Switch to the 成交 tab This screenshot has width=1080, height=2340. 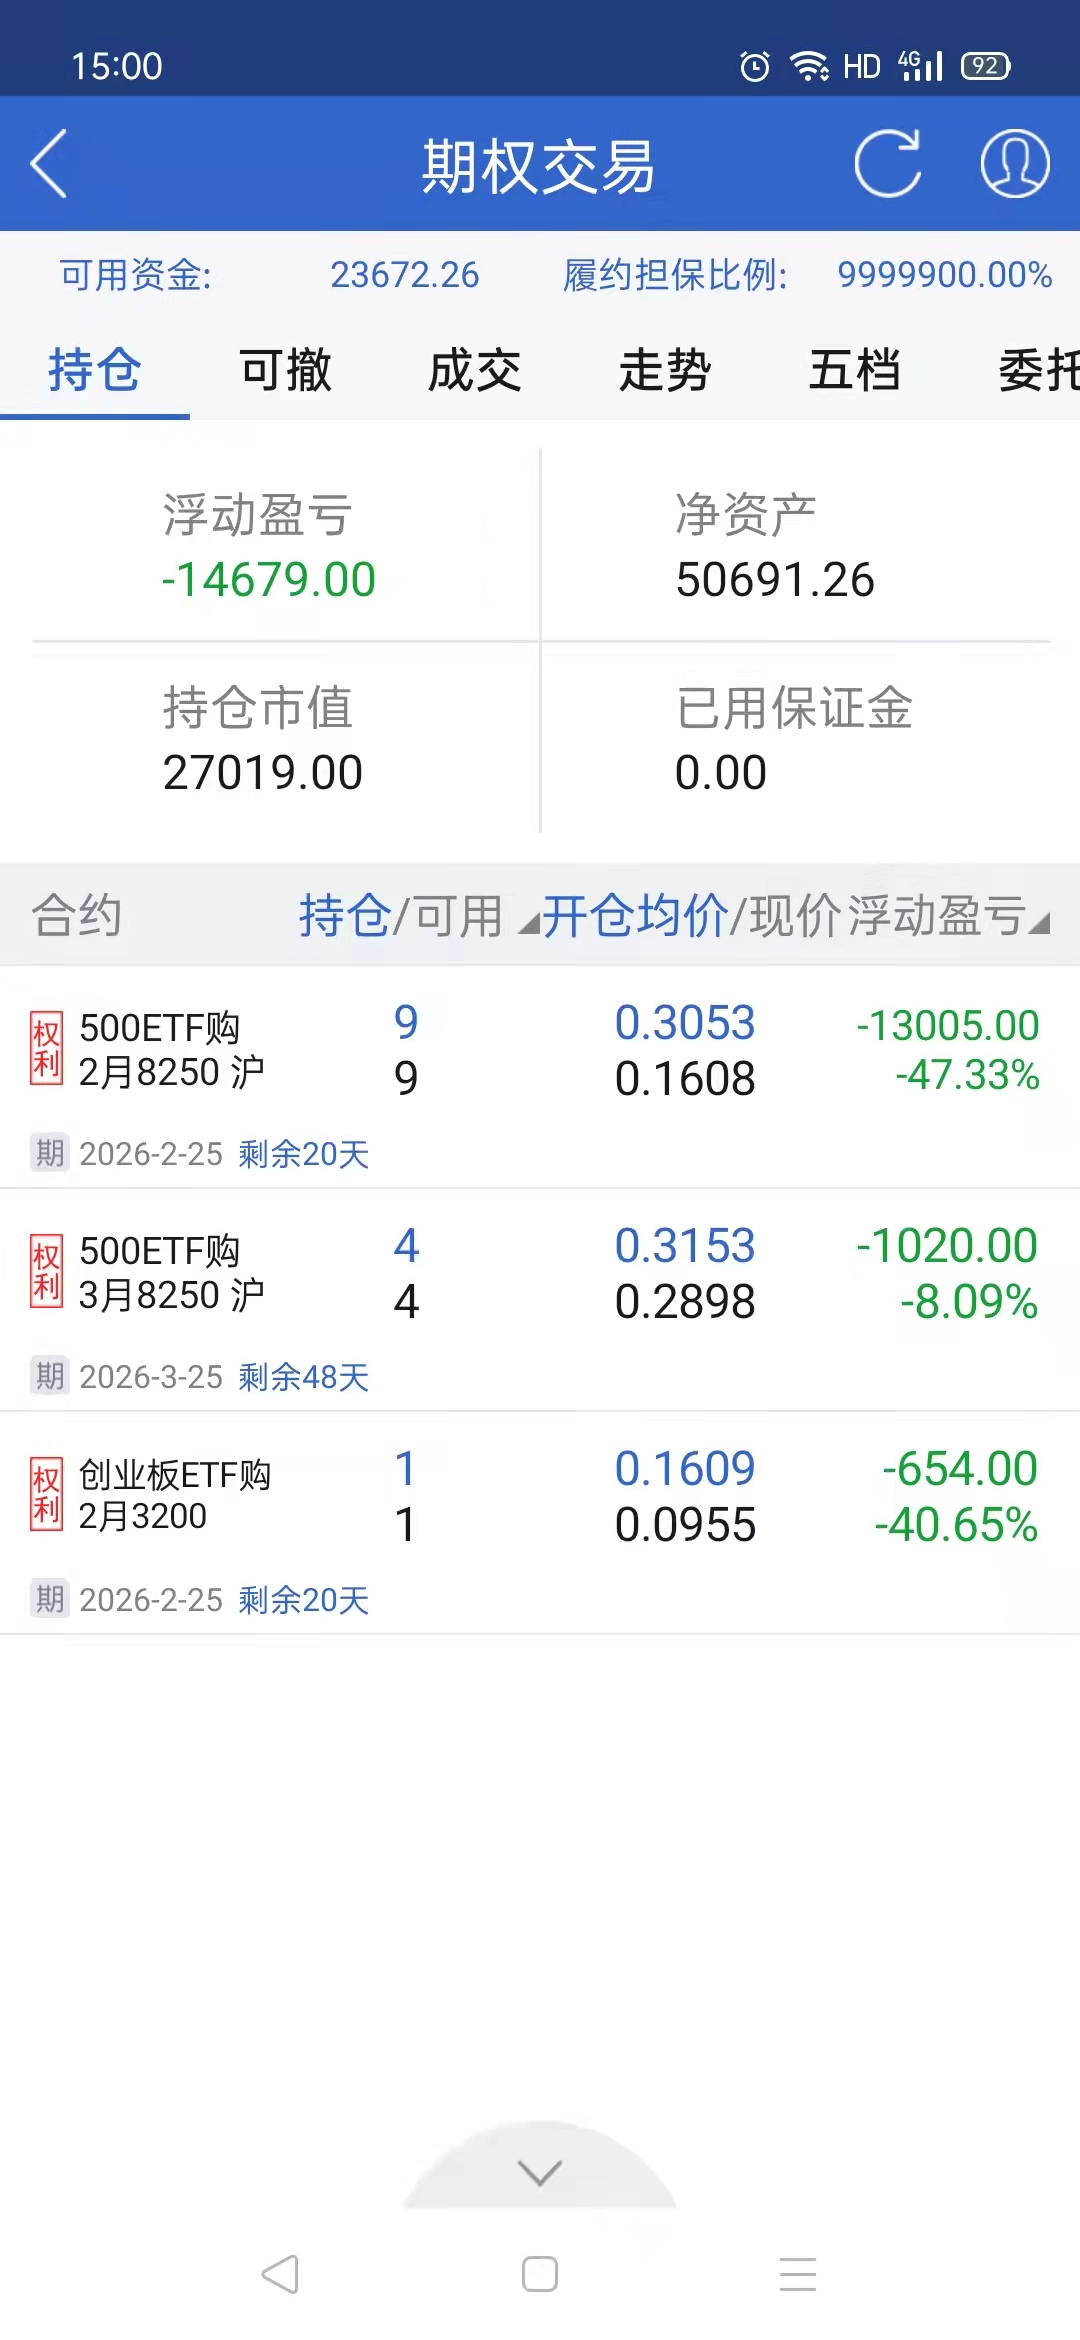coord(475,370)
